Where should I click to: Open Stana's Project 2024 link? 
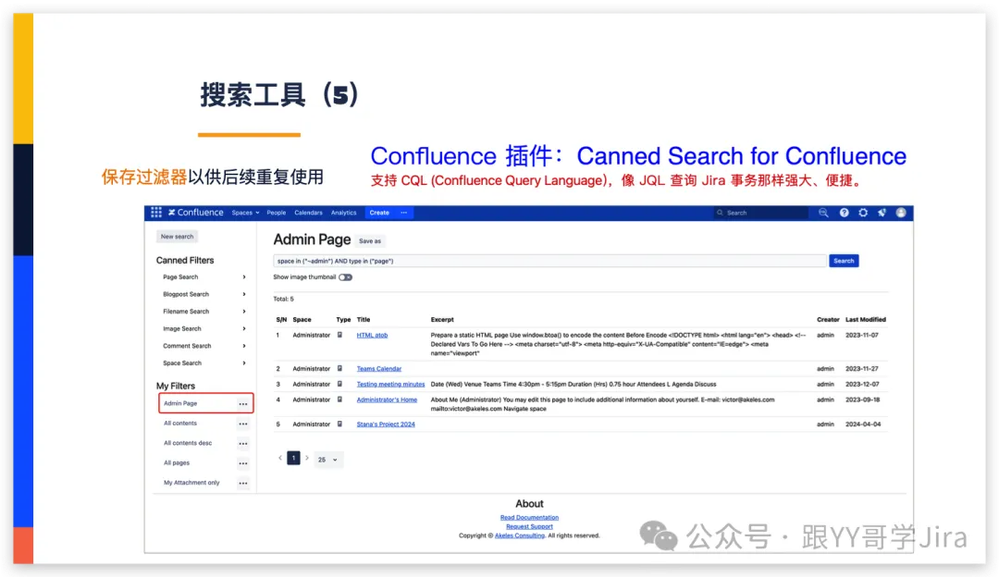click(x=385, y=424)
